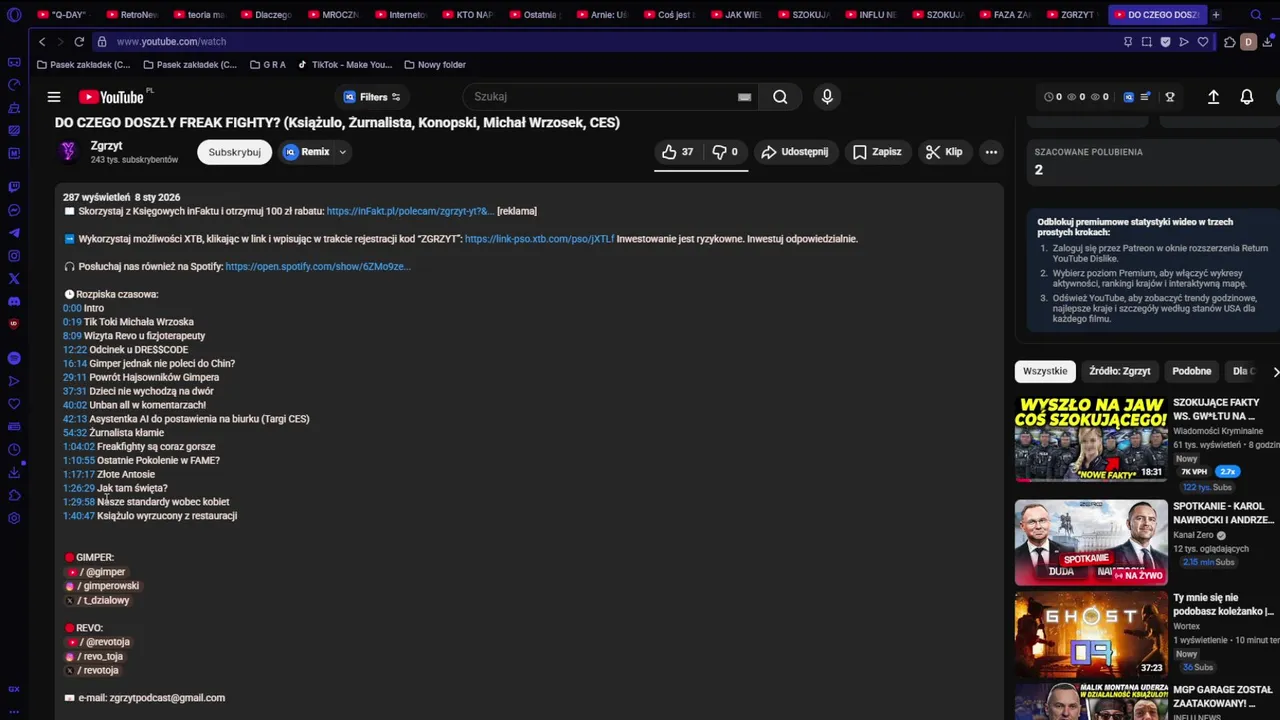Open Spotify player in Opera sidebar
This screenshot has height=720, width=1280.
(x=14, y=358)
